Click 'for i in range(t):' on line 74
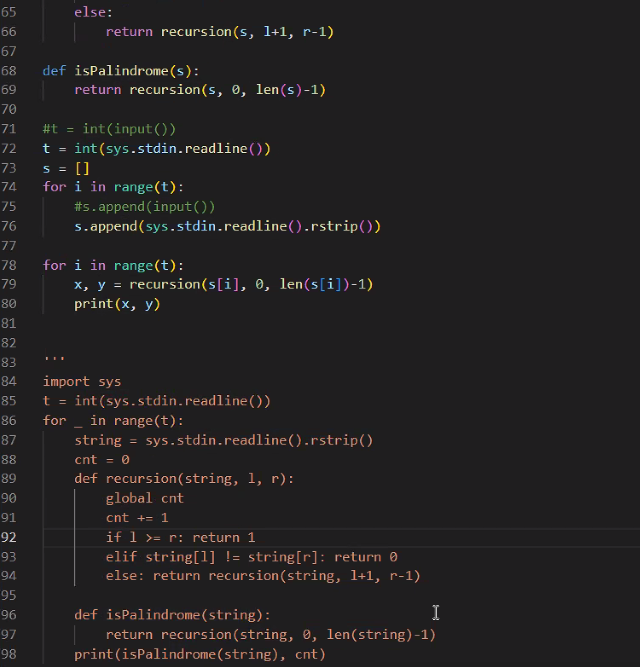640x667 pixels. click(113, 187)
